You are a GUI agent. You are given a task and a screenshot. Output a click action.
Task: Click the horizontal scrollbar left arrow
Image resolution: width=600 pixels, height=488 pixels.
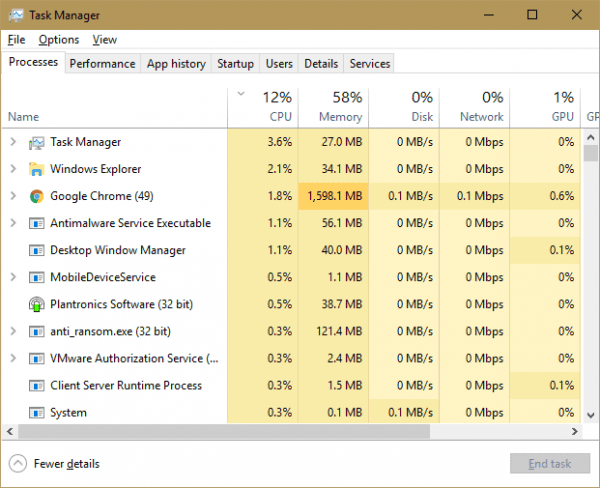[x=10, y=432]
